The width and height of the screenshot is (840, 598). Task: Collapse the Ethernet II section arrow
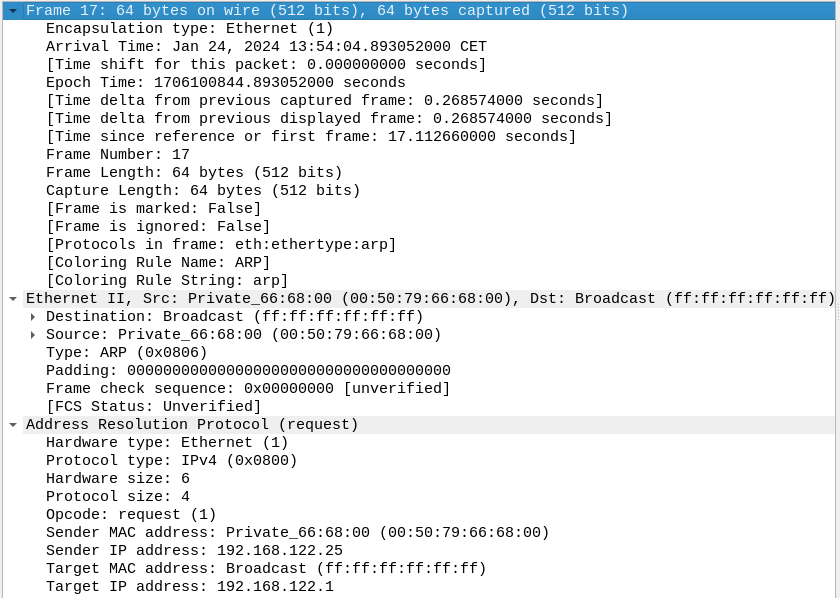point(13,298)
